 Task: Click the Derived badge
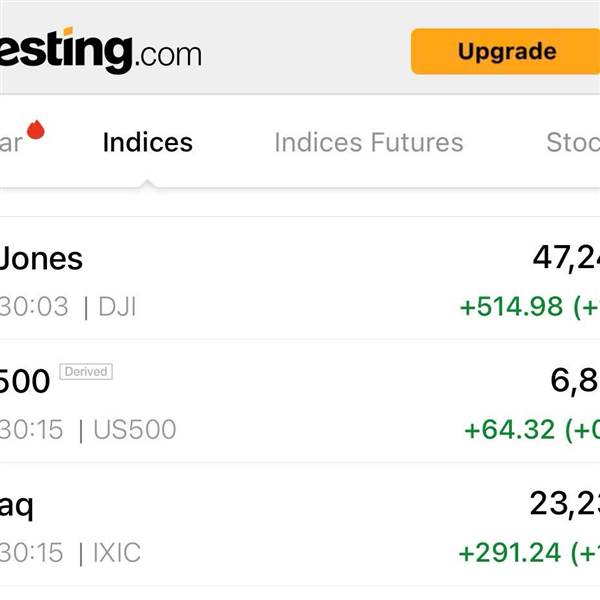tap(86, 372)
